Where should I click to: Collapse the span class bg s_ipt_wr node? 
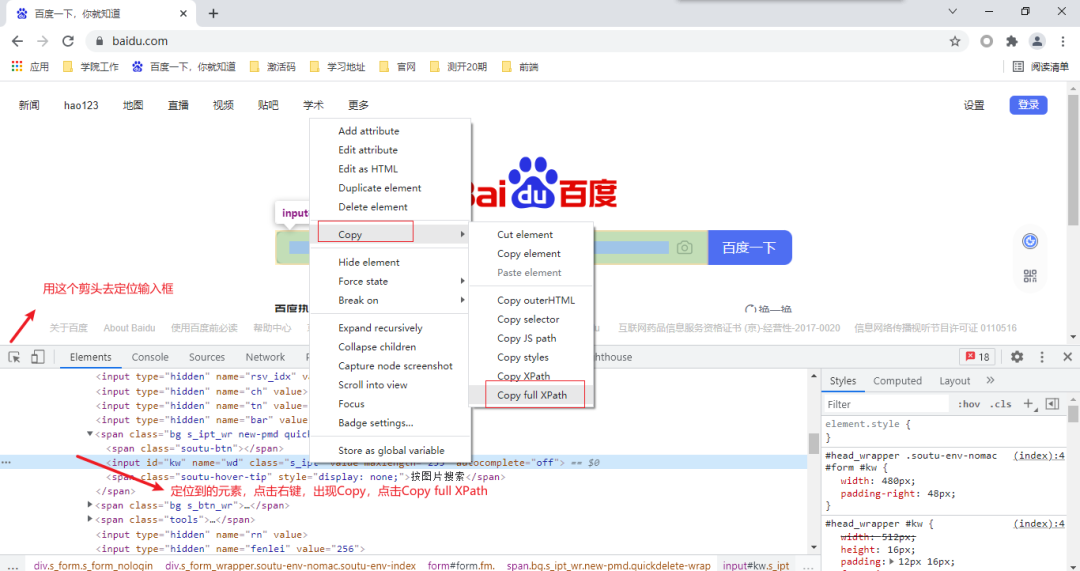click(x=90, y=434)
